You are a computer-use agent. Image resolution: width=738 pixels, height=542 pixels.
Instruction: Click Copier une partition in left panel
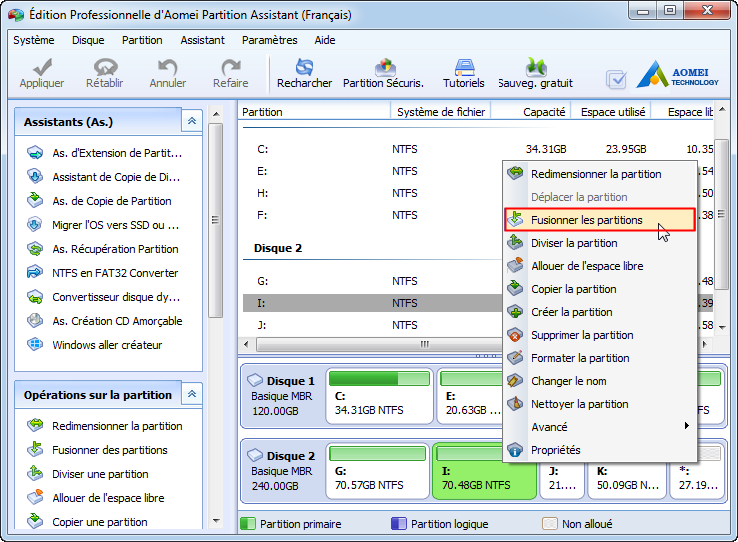click(x=87, y=522)
